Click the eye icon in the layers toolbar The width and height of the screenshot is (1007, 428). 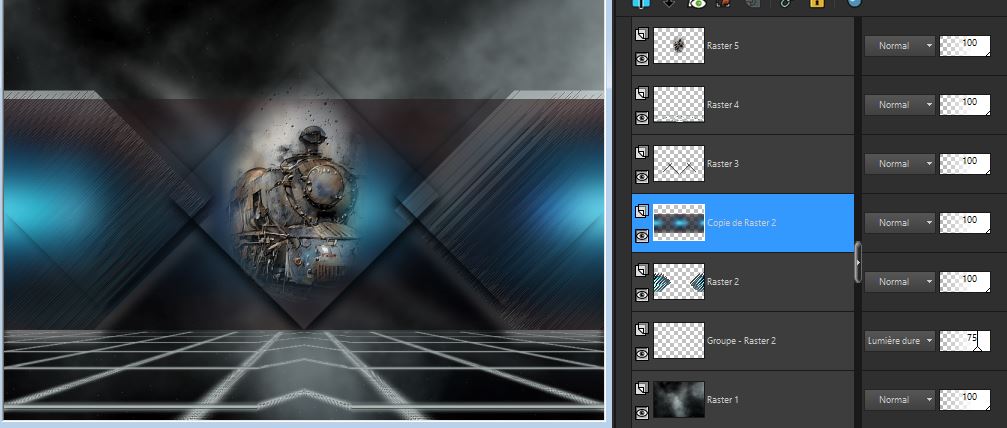pyautogui.click(x=697, y=3)
